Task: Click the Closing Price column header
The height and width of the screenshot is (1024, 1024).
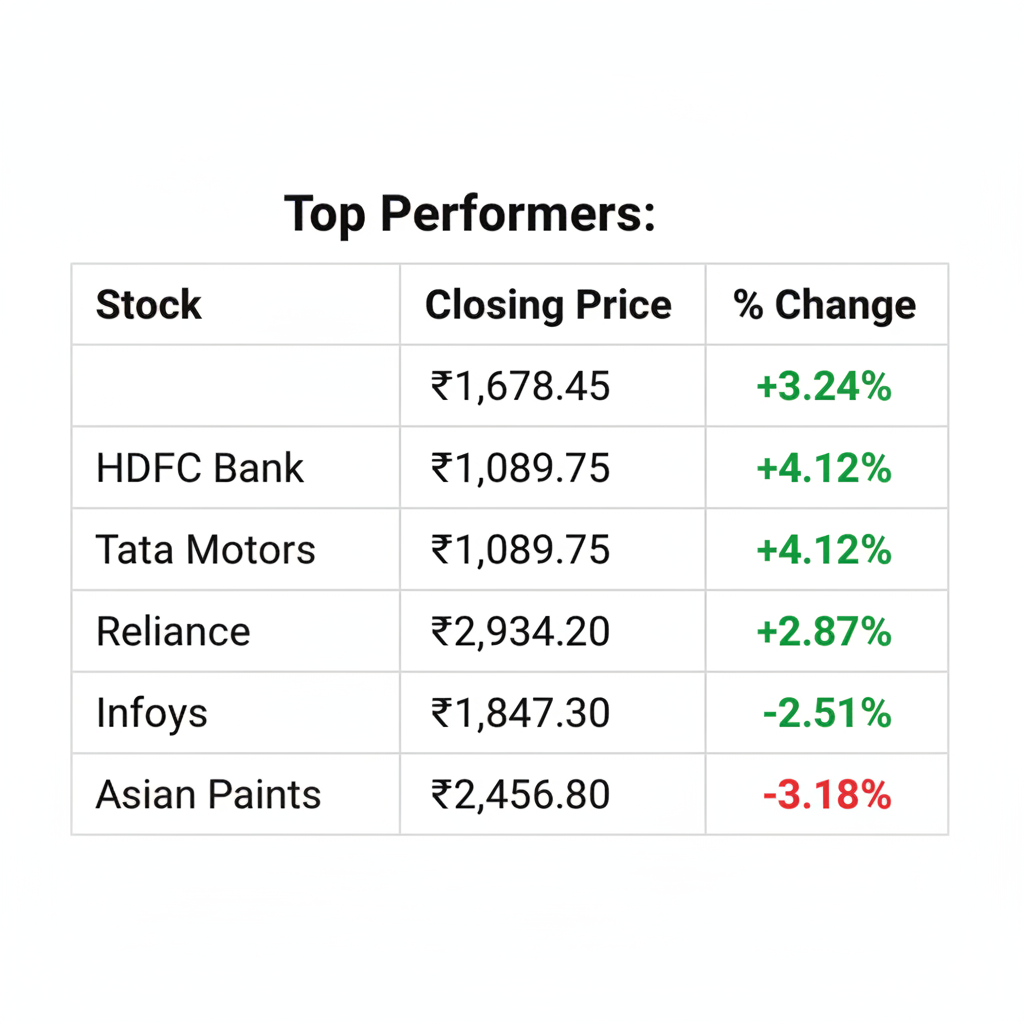Action: click(x=548, y=305)
